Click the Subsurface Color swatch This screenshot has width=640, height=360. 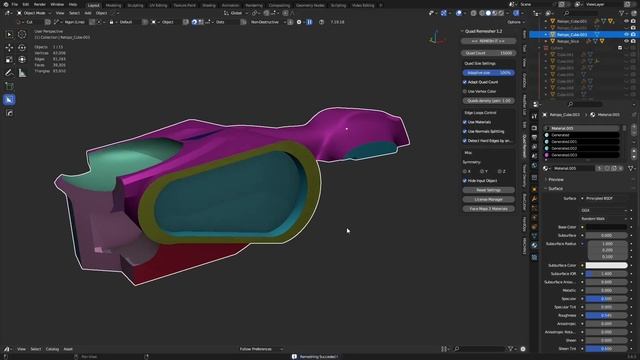coord(606,265)
